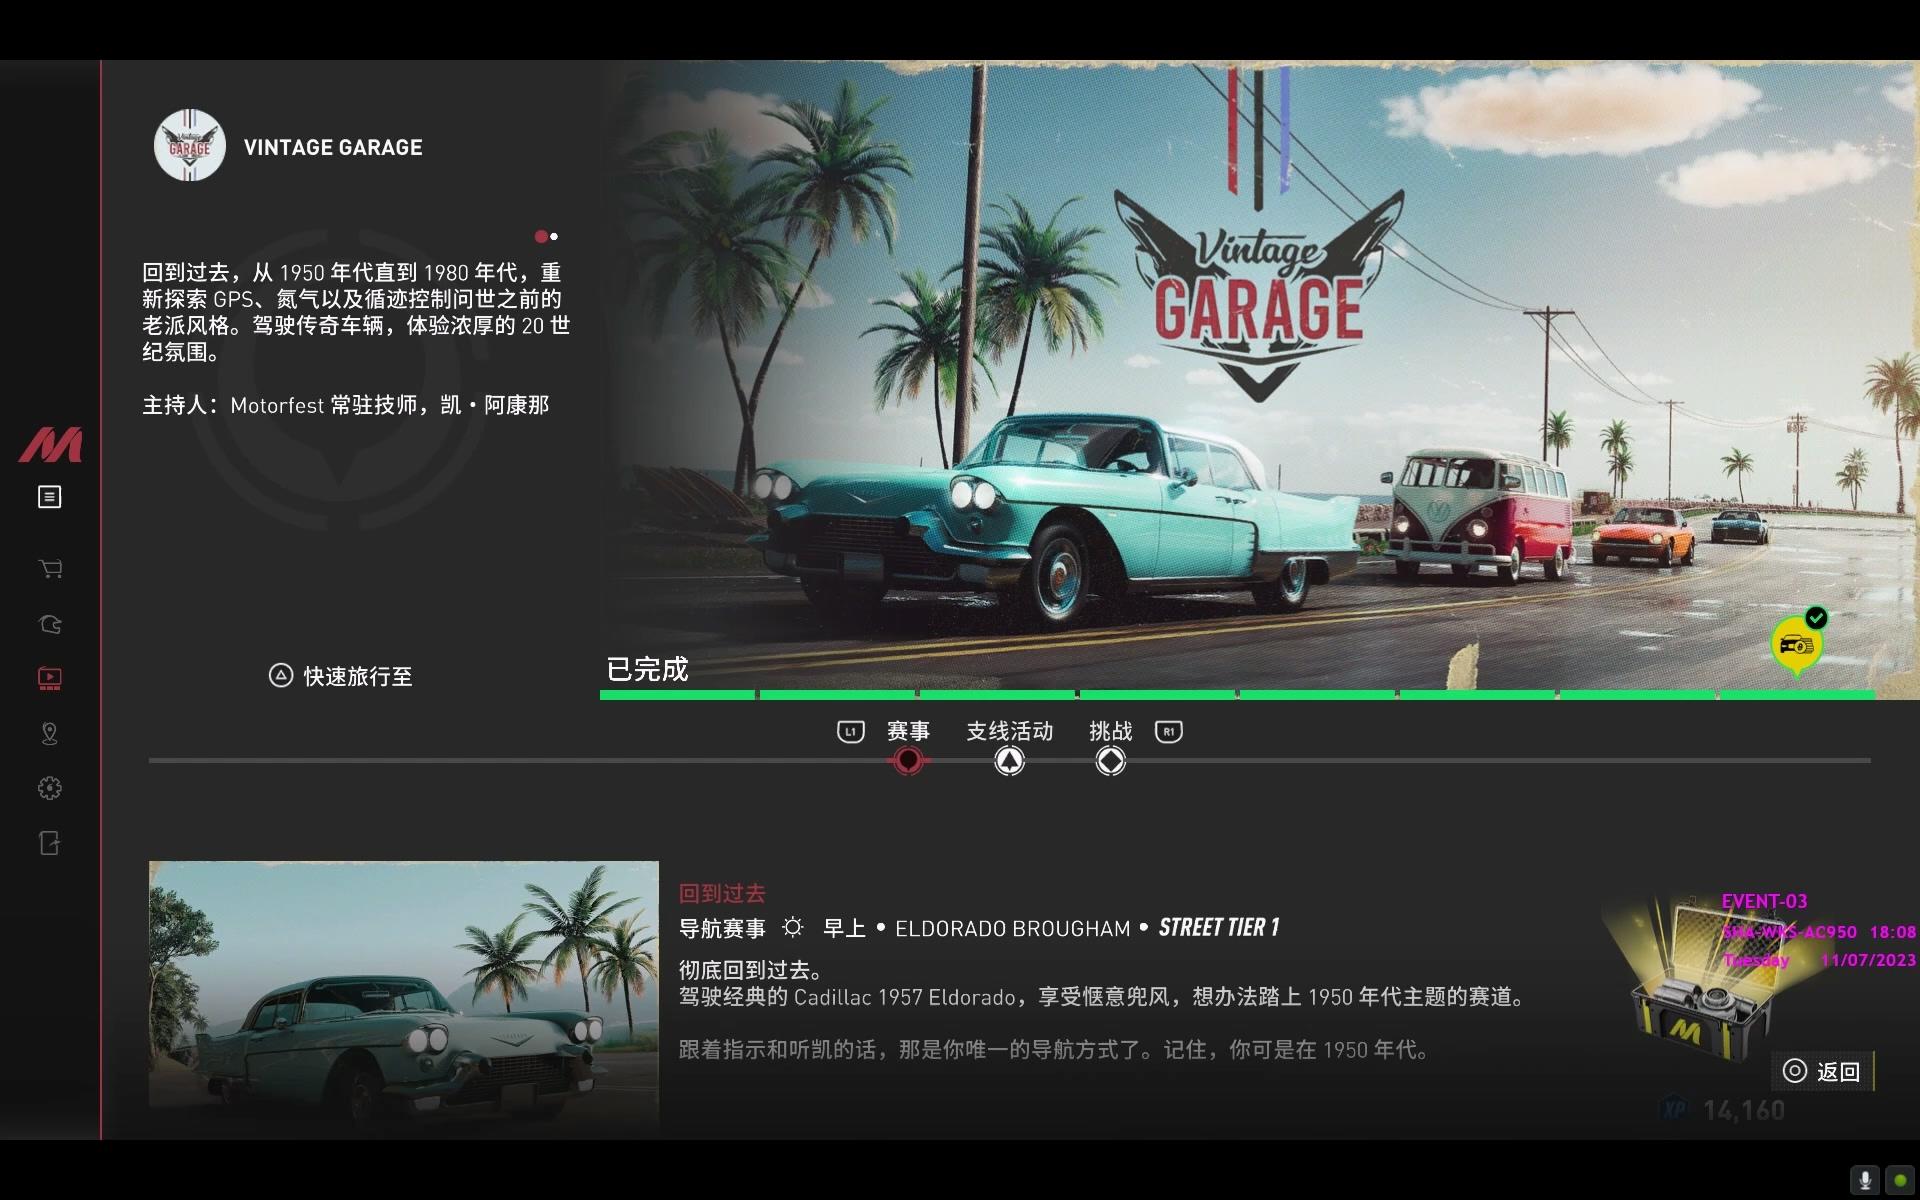Click the triangle icon beside 快速旅行至
The image size is (1920, 1200).
point(281,676)
